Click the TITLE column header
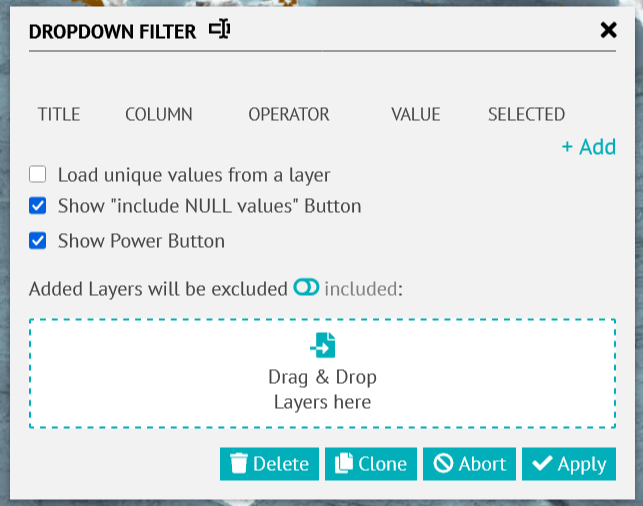 tap(59, 114)
